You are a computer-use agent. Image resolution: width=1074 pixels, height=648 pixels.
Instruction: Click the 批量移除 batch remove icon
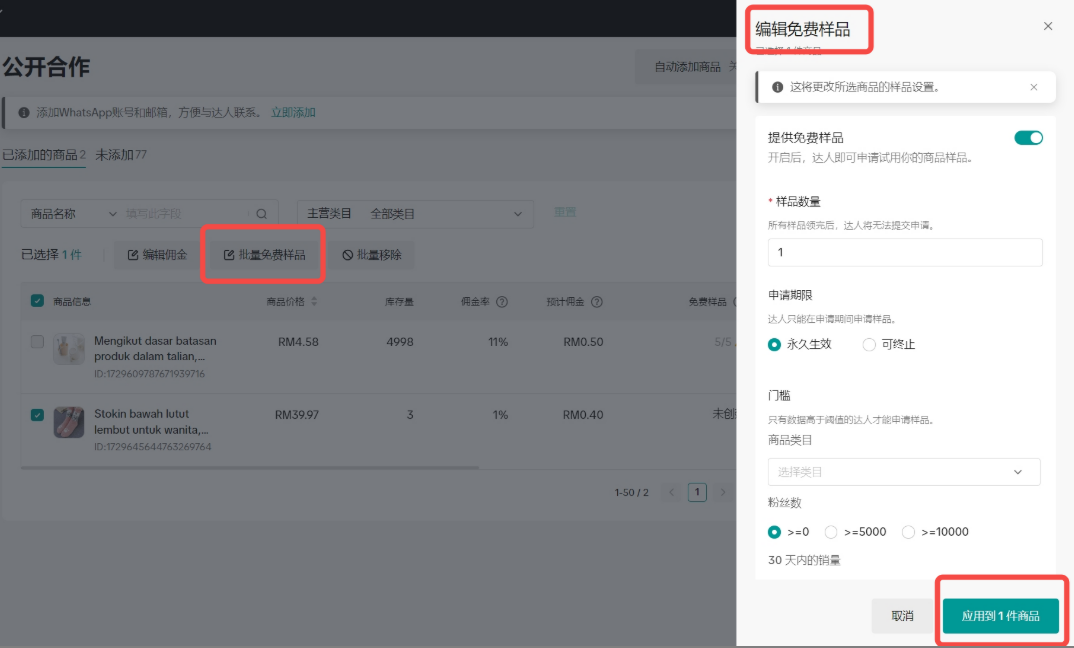coord(346,255)
